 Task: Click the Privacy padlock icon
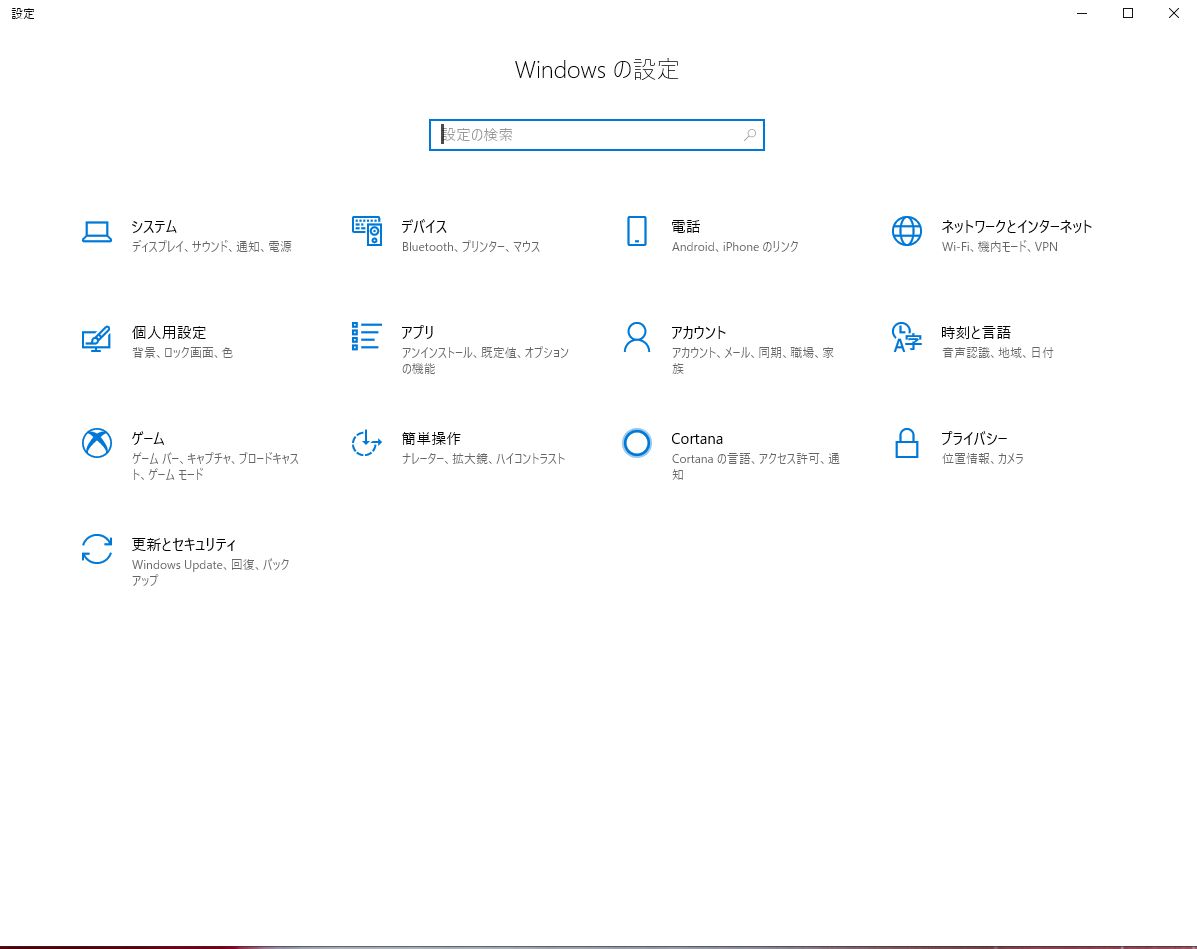pyautogui.click(x=907, y=443)
